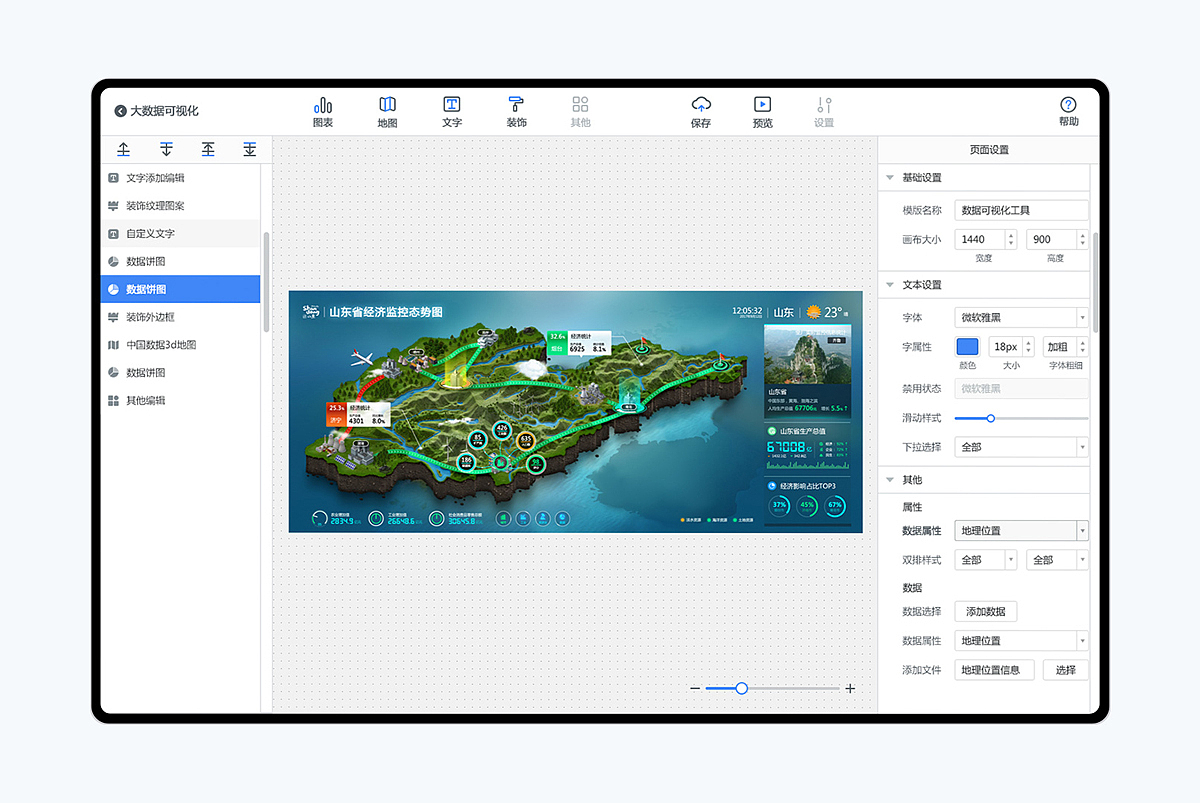Open the 地图 map tool
The width and height of the screenshot is (1200, 803).
[387, 112]
